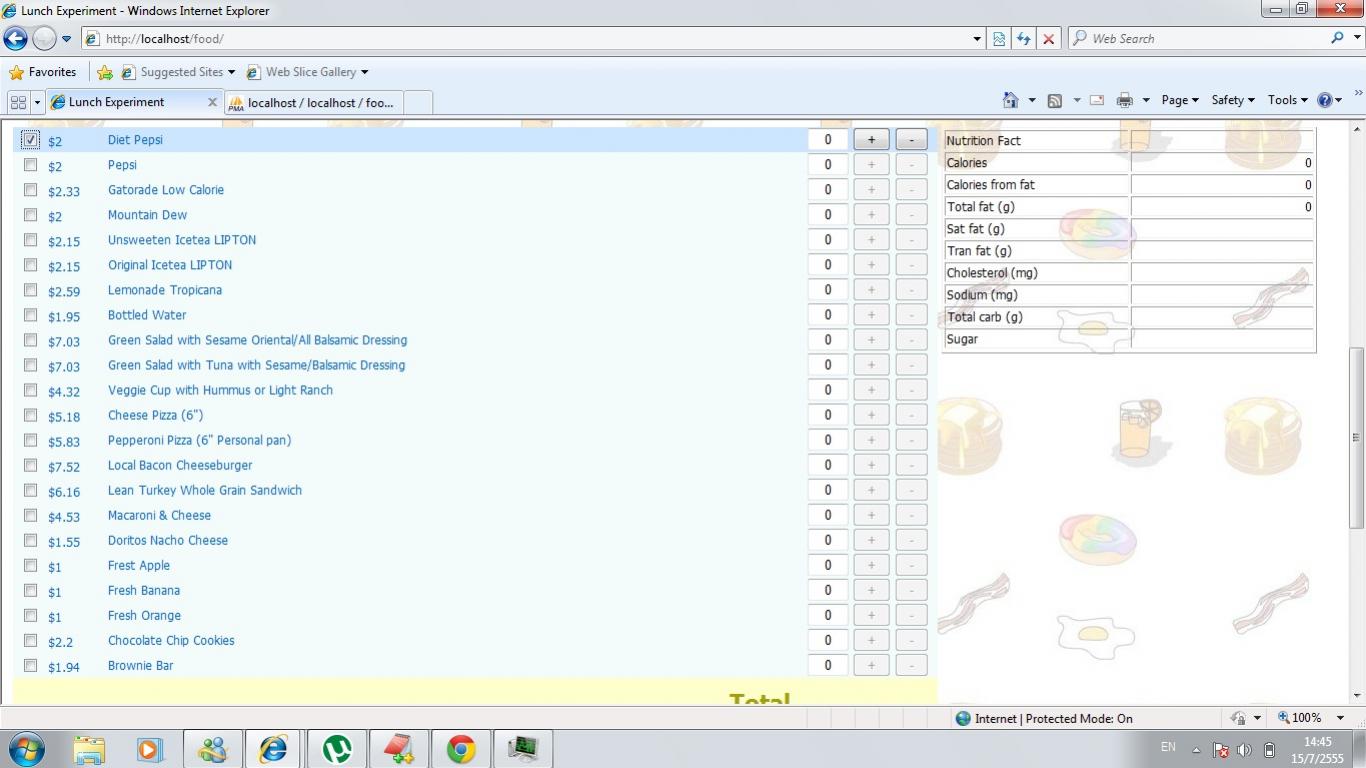
Task: Open the recent pages dropdown arrow
Action: (66, 39)
